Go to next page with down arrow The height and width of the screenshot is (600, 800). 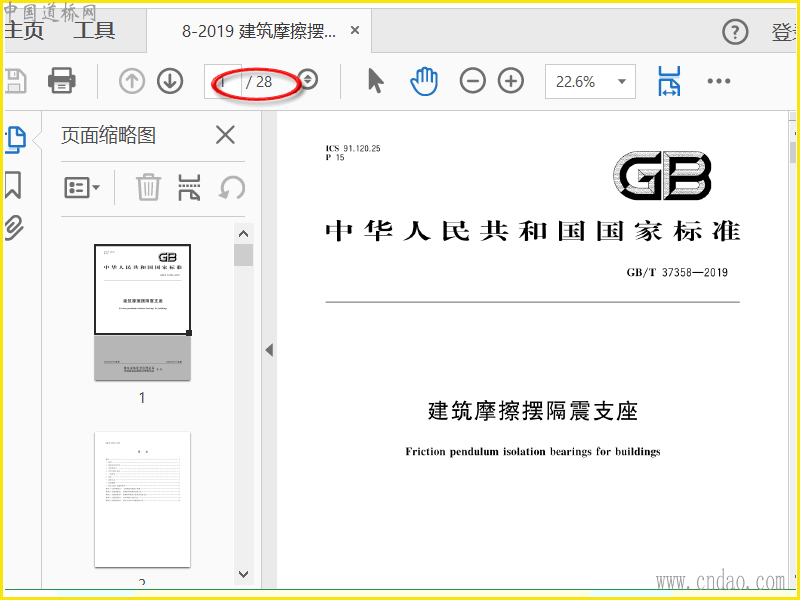pyautogui.click(x=170, y=81)
